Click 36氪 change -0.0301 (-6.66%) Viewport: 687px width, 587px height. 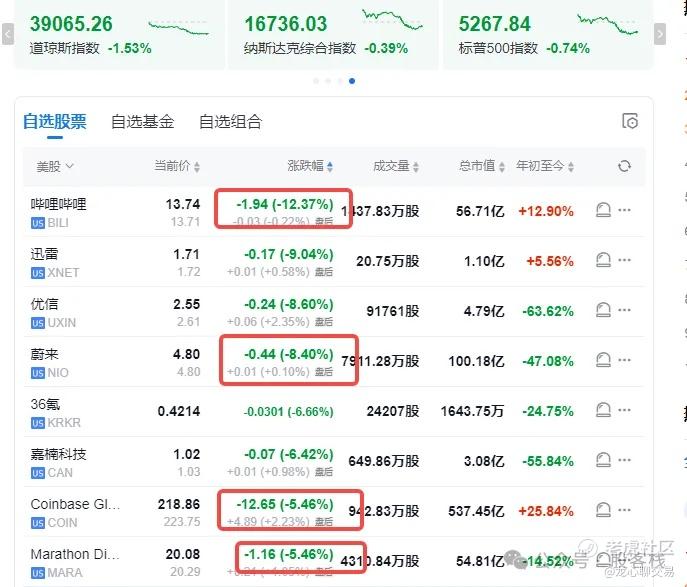pyautogui.click(x=288, y=411)
